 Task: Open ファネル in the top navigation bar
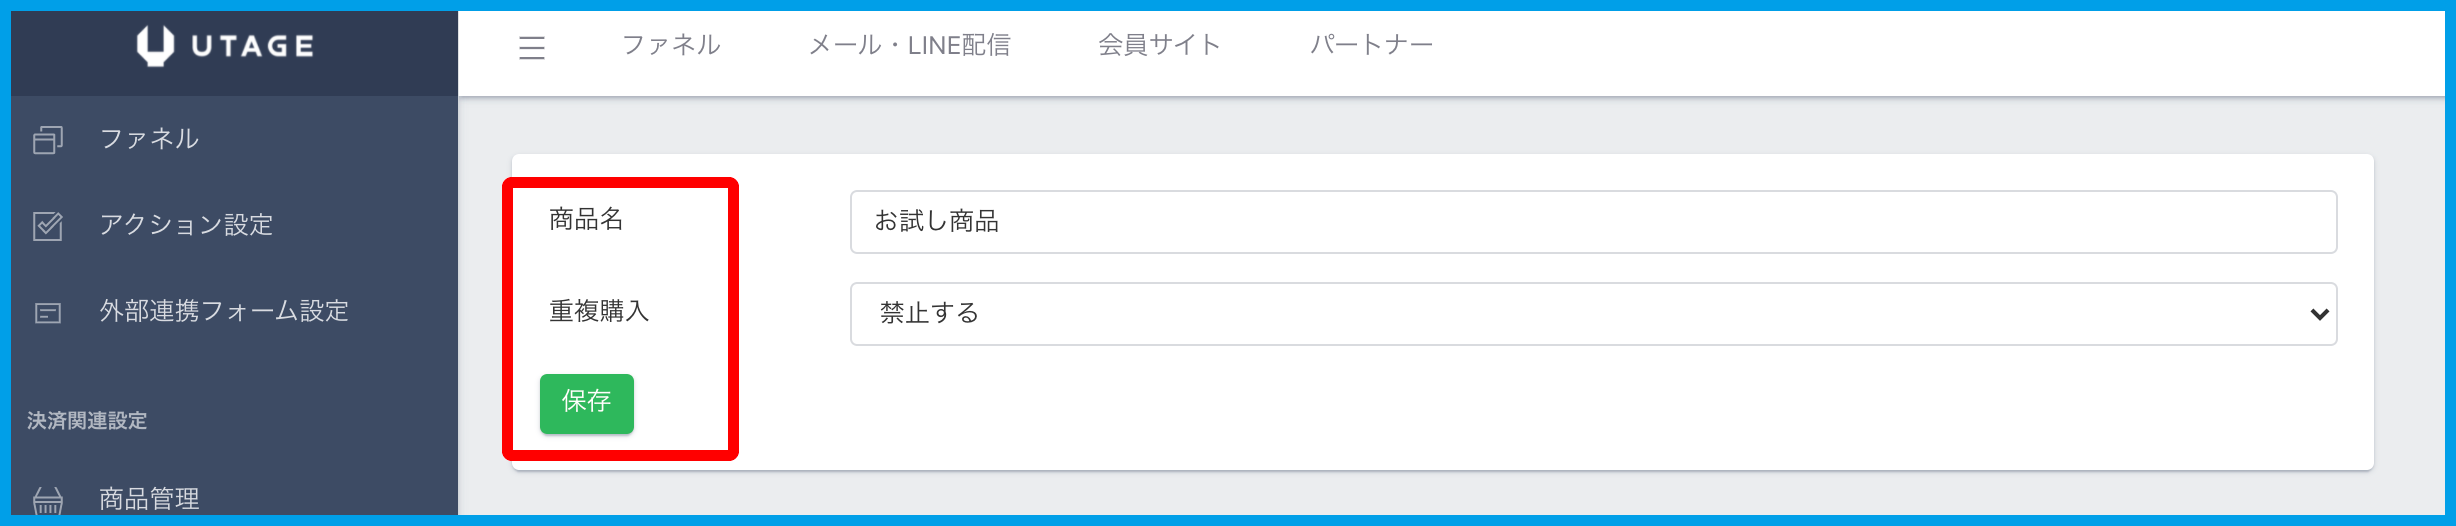(x=671, y=45)
